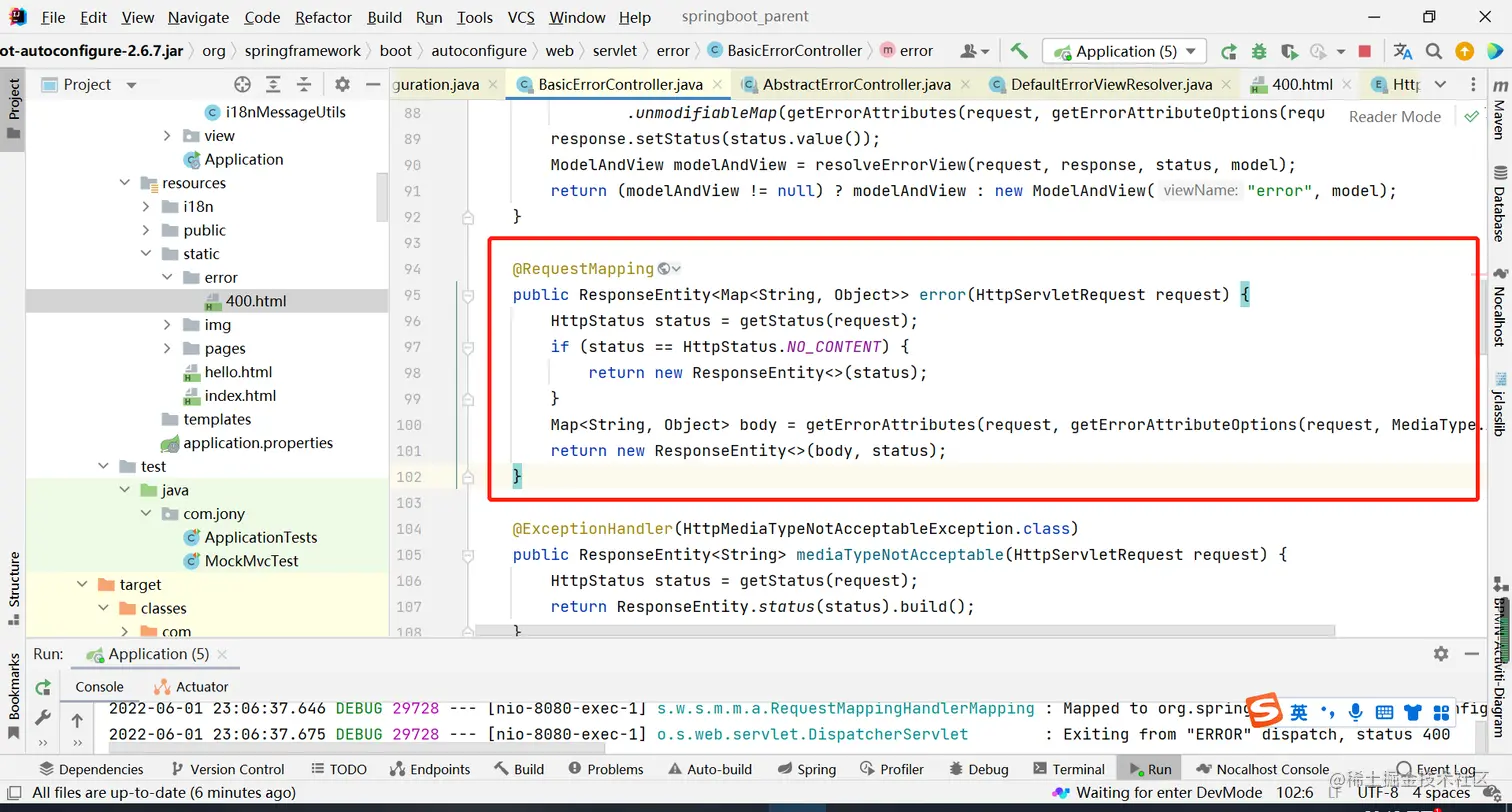Expand the public folder
Image resolution: width=1512 pixels, height=812 pixels.
(146, 230)
